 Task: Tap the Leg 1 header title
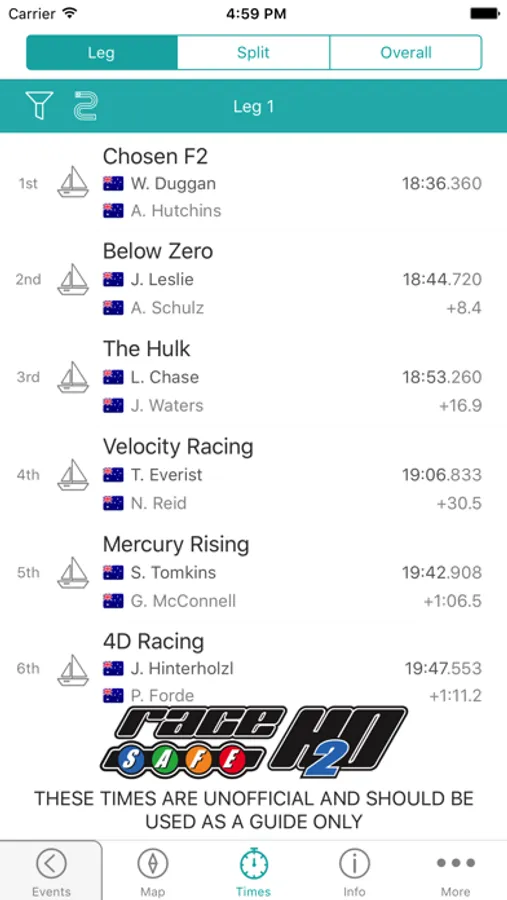[253, 106]
